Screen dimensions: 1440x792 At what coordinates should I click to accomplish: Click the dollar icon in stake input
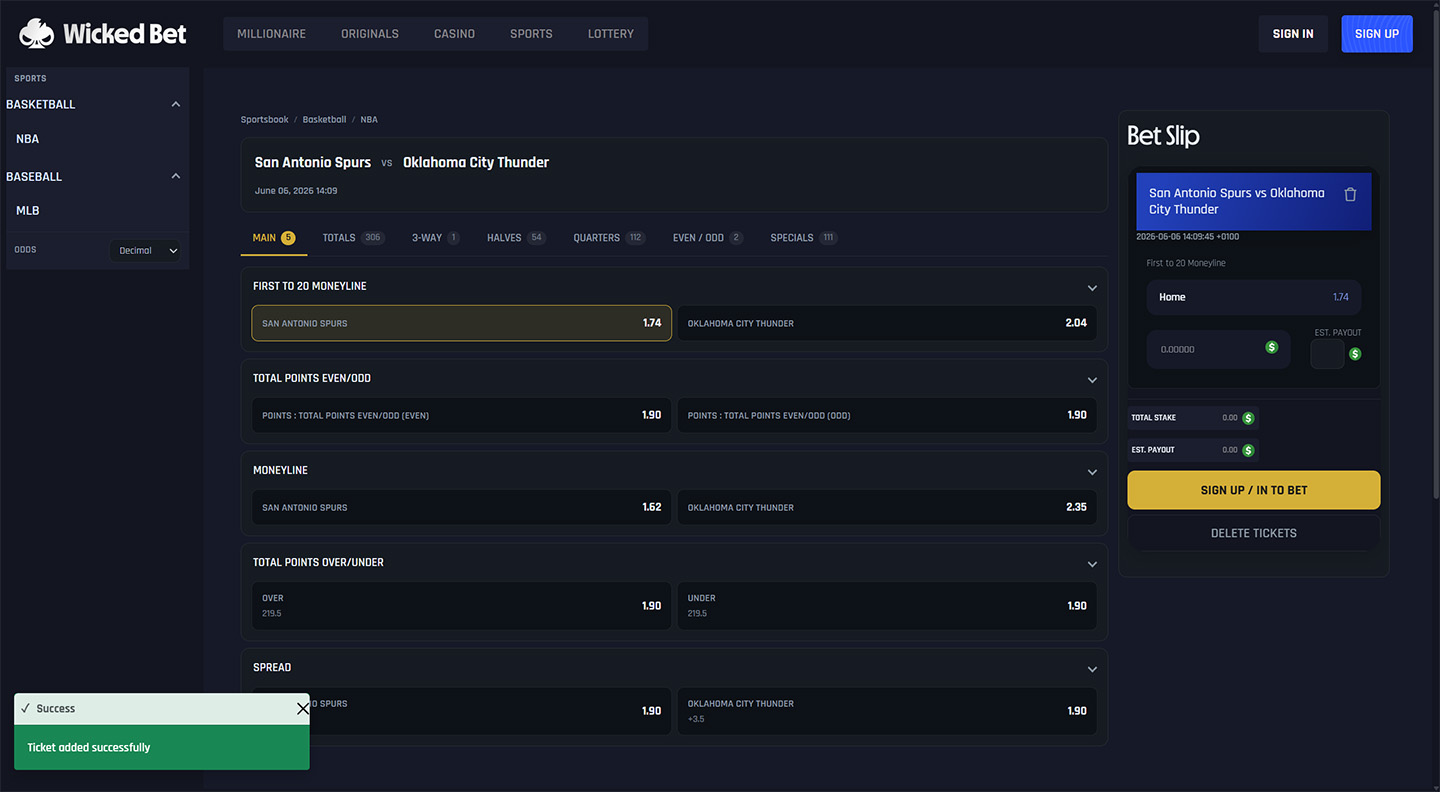pos(1272,347)
